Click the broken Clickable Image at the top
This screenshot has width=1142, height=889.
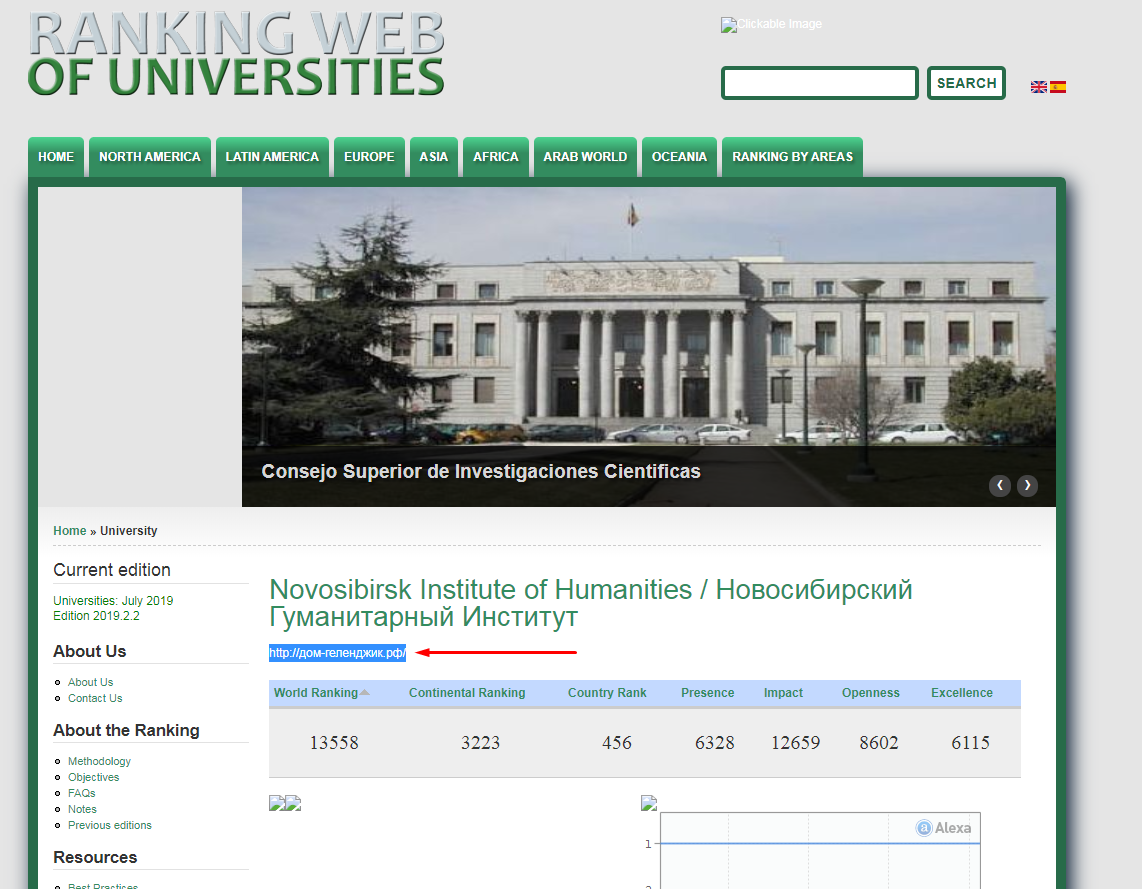point(771,25)
